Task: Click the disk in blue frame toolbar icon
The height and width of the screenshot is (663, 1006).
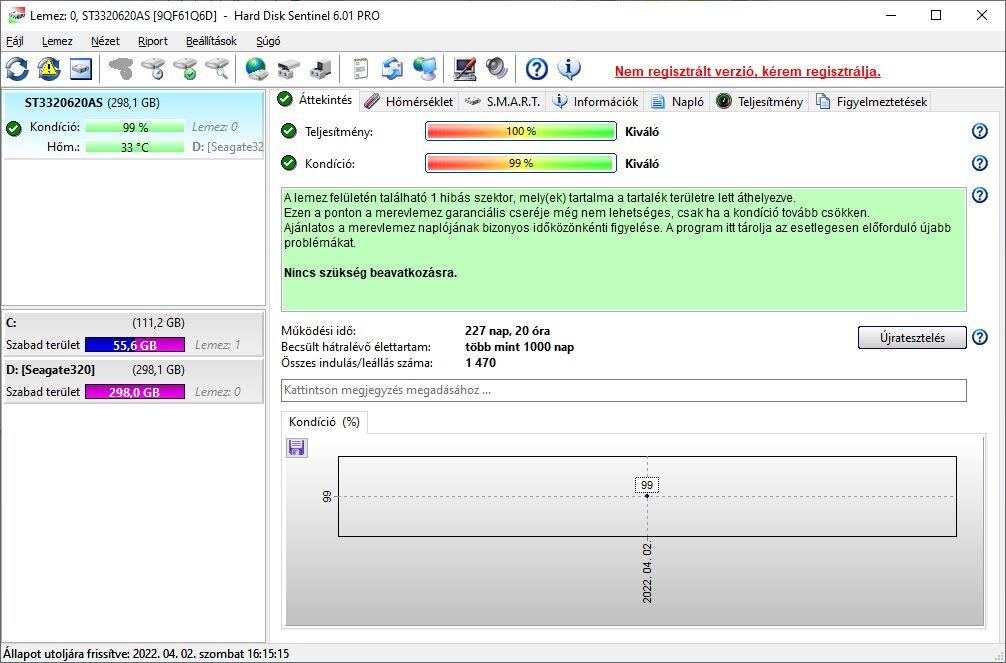Action: tap(81, 69)
